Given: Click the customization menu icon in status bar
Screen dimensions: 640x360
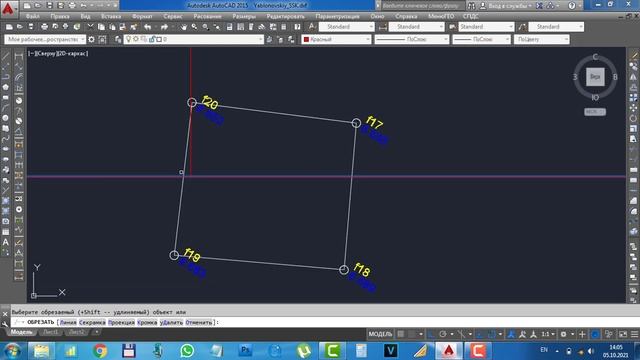Looking at the screenshot, I should (635, 334).
